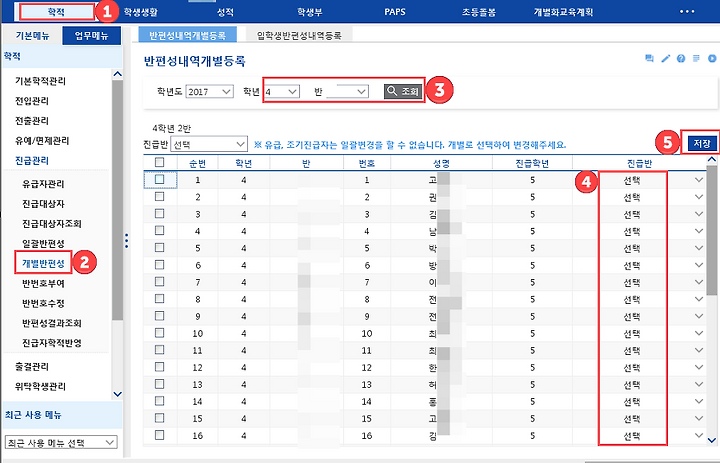Open the more menu (three dots) in top bar

(687, 12)
